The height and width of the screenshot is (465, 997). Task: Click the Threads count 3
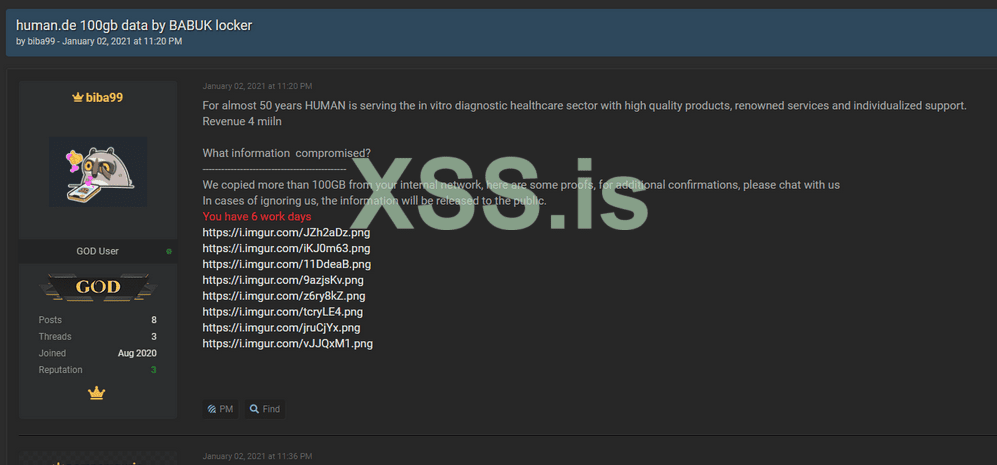pos(154,337)
